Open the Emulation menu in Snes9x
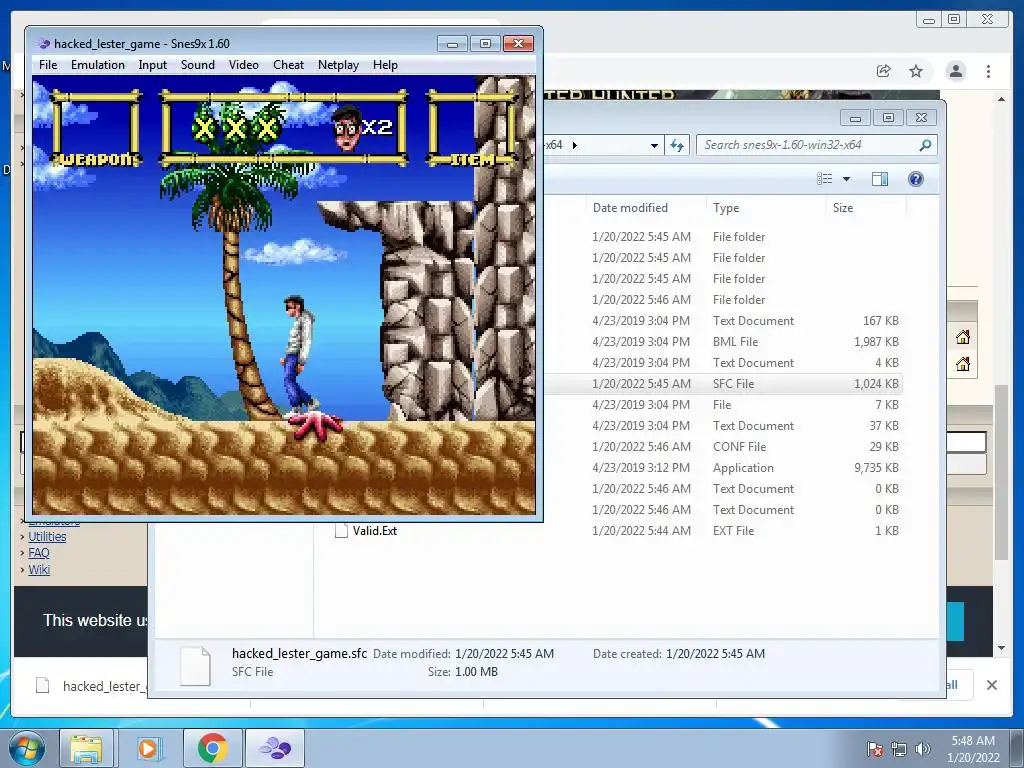 pos(97,65)
